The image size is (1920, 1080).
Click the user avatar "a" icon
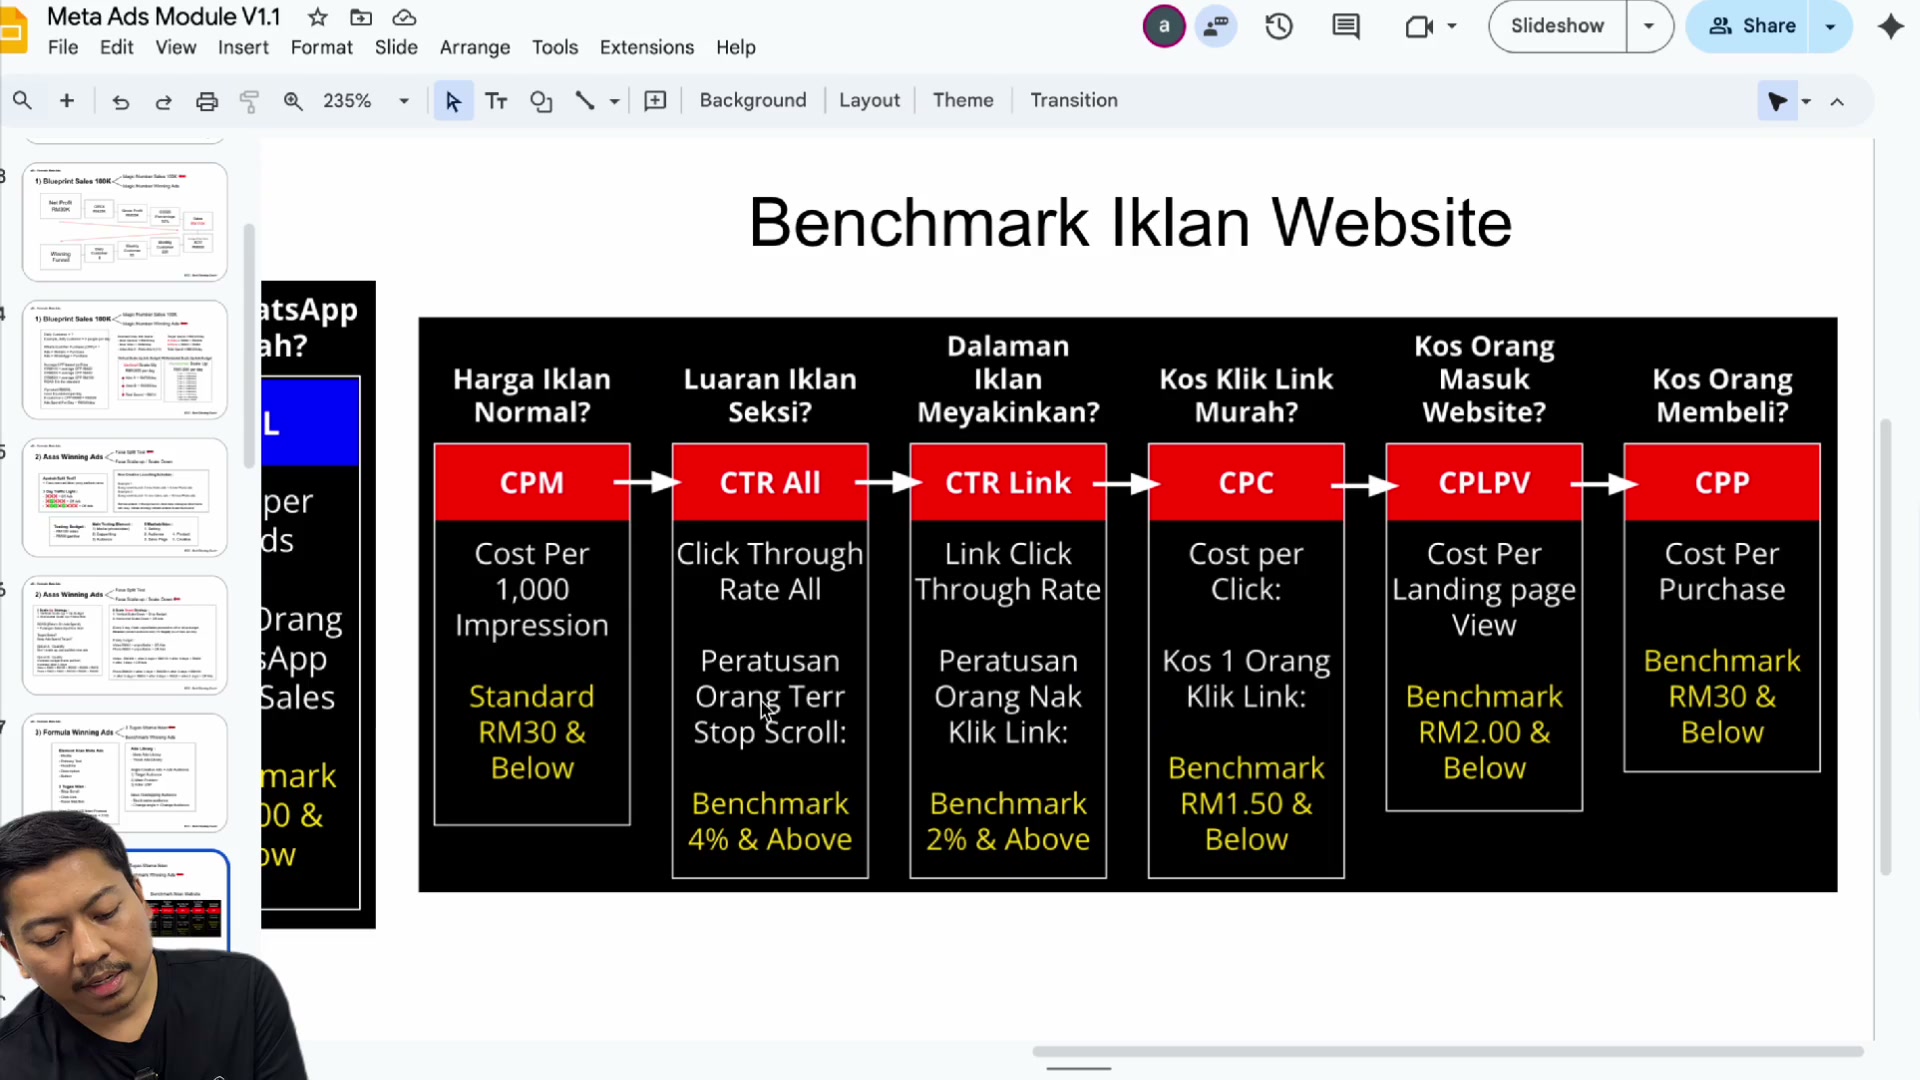coord(1164,26)
